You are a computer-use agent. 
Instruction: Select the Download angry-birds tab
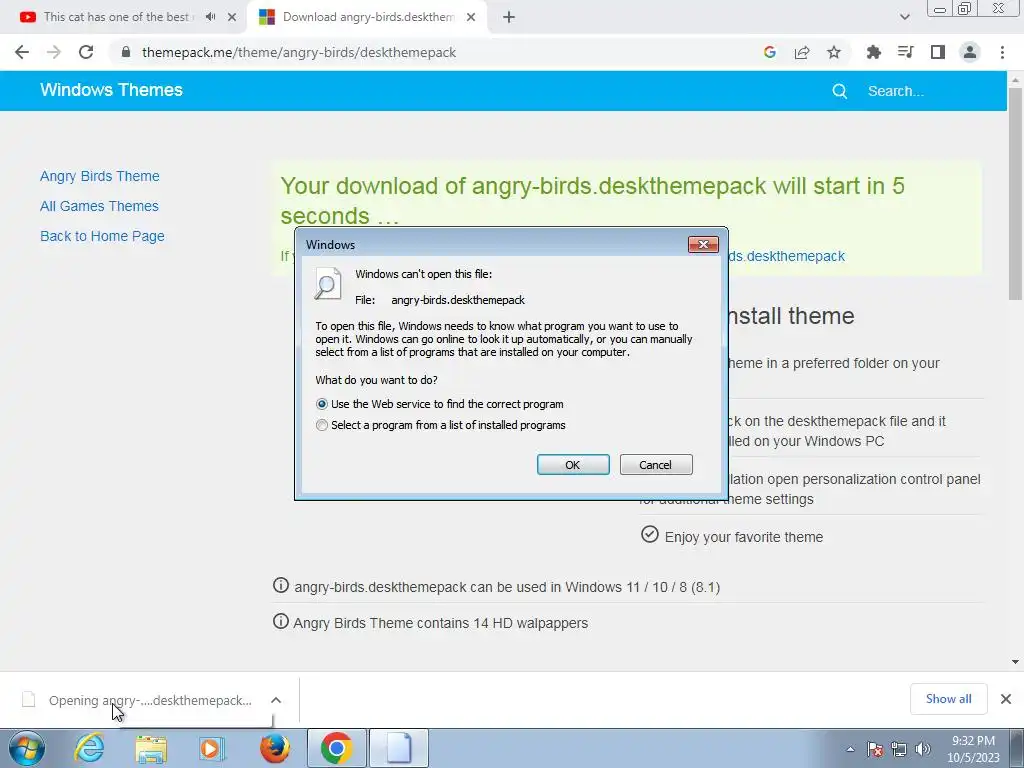pyautogui.click(x=368, y=17)
